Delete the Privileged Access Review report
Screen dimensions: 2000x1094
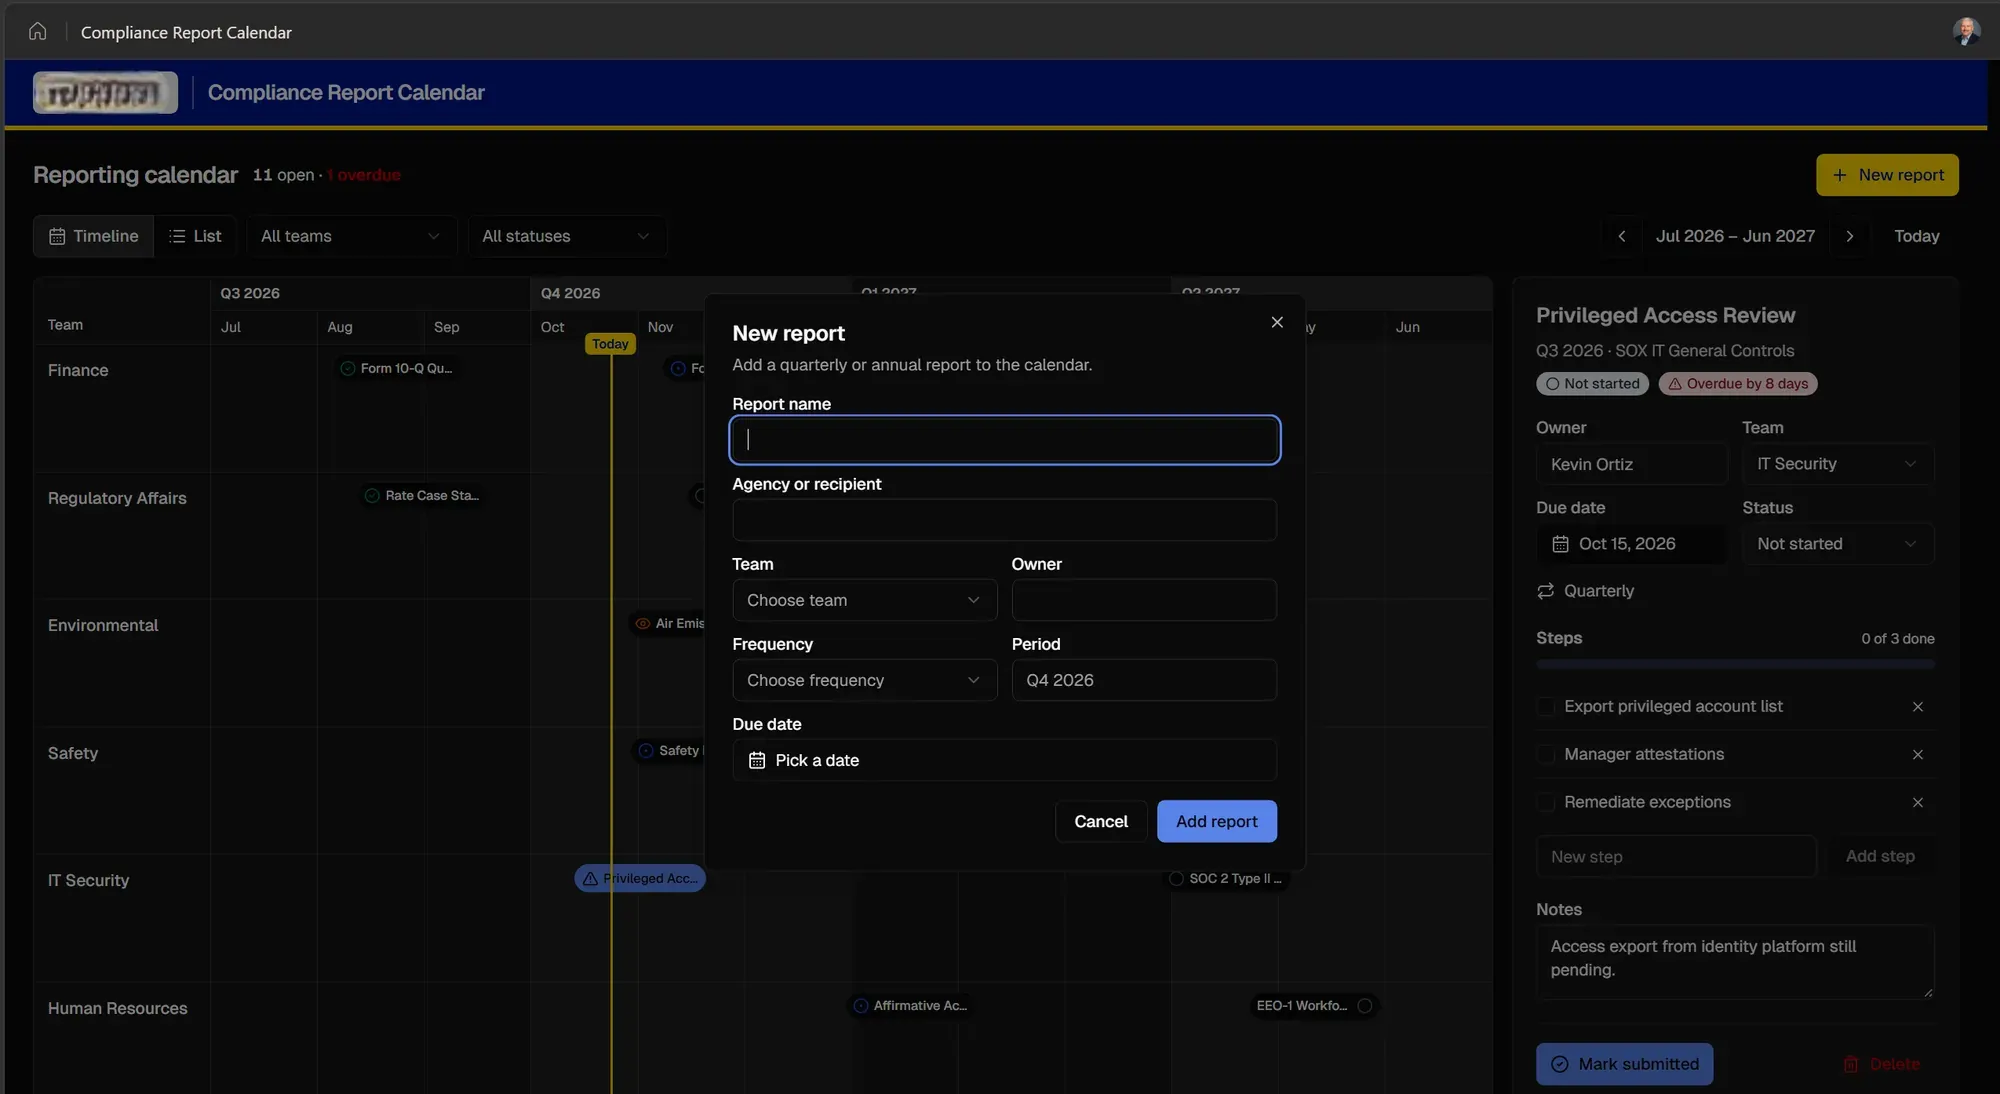point(1881,1064)
